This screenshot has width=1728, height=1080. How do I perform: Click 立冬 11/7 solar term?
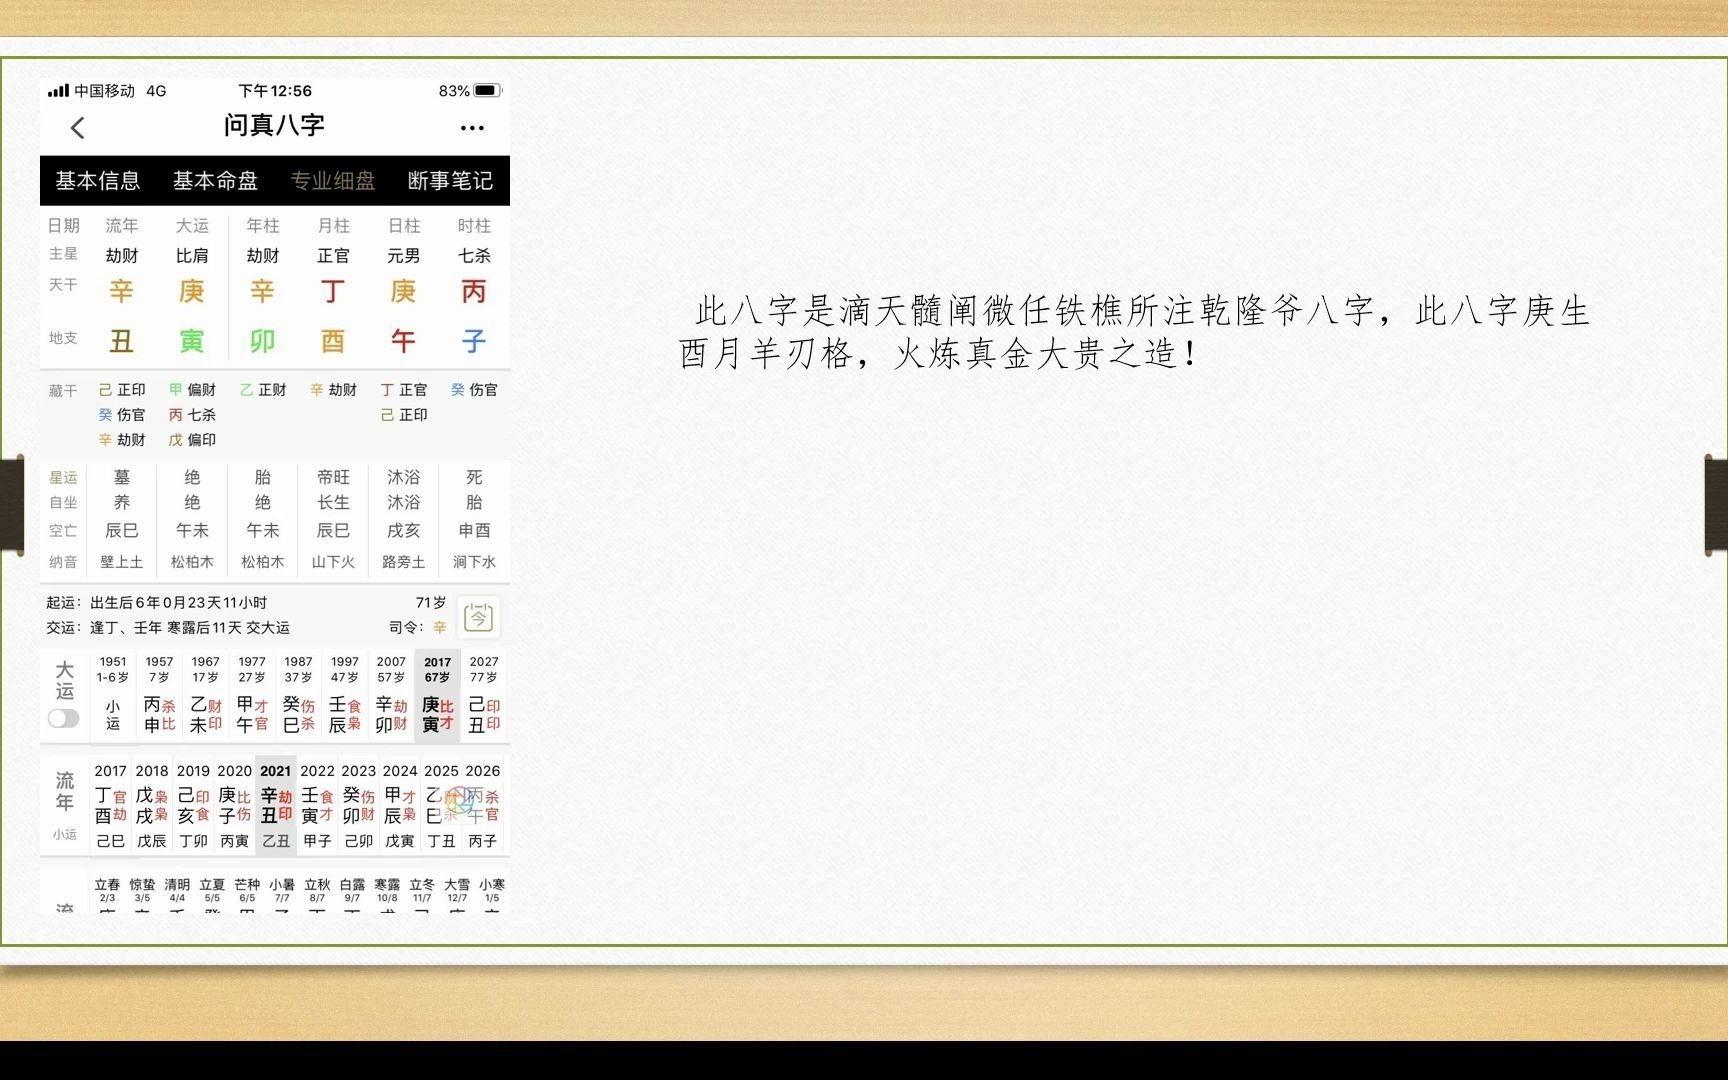pos(422,890)
